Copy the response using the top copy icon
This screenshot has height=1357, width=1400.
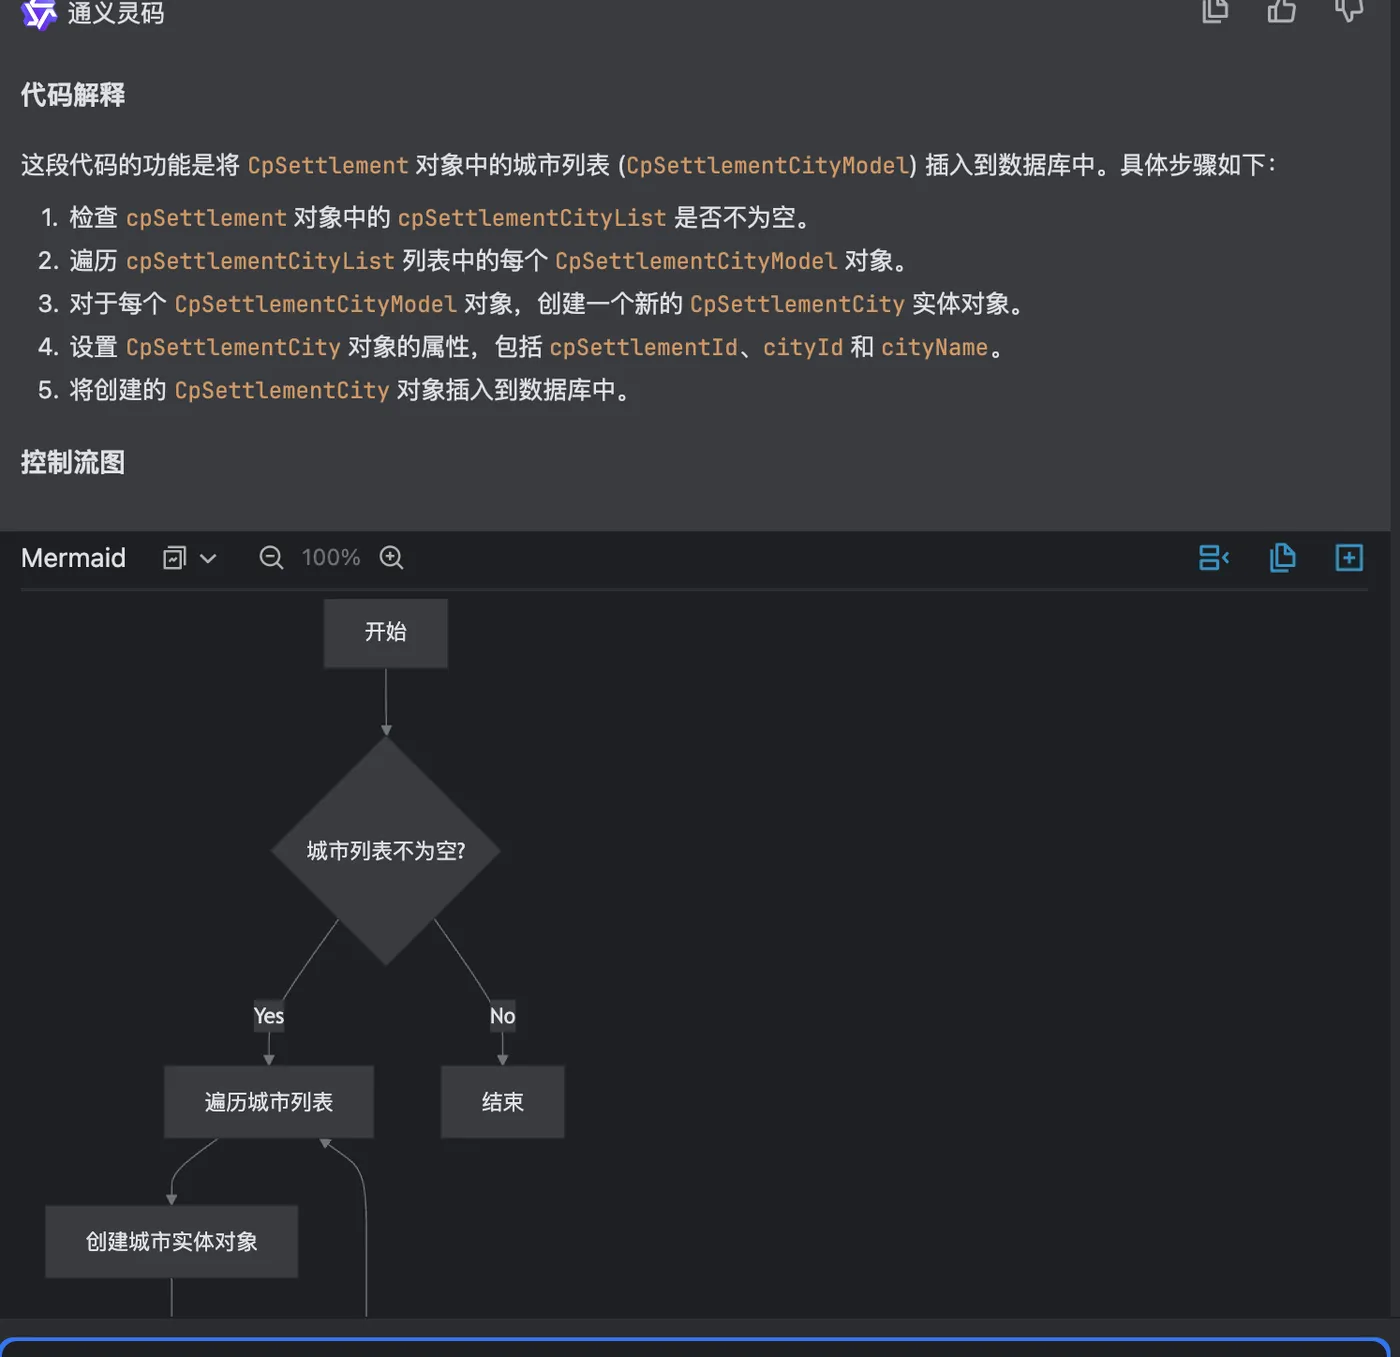1215,10
